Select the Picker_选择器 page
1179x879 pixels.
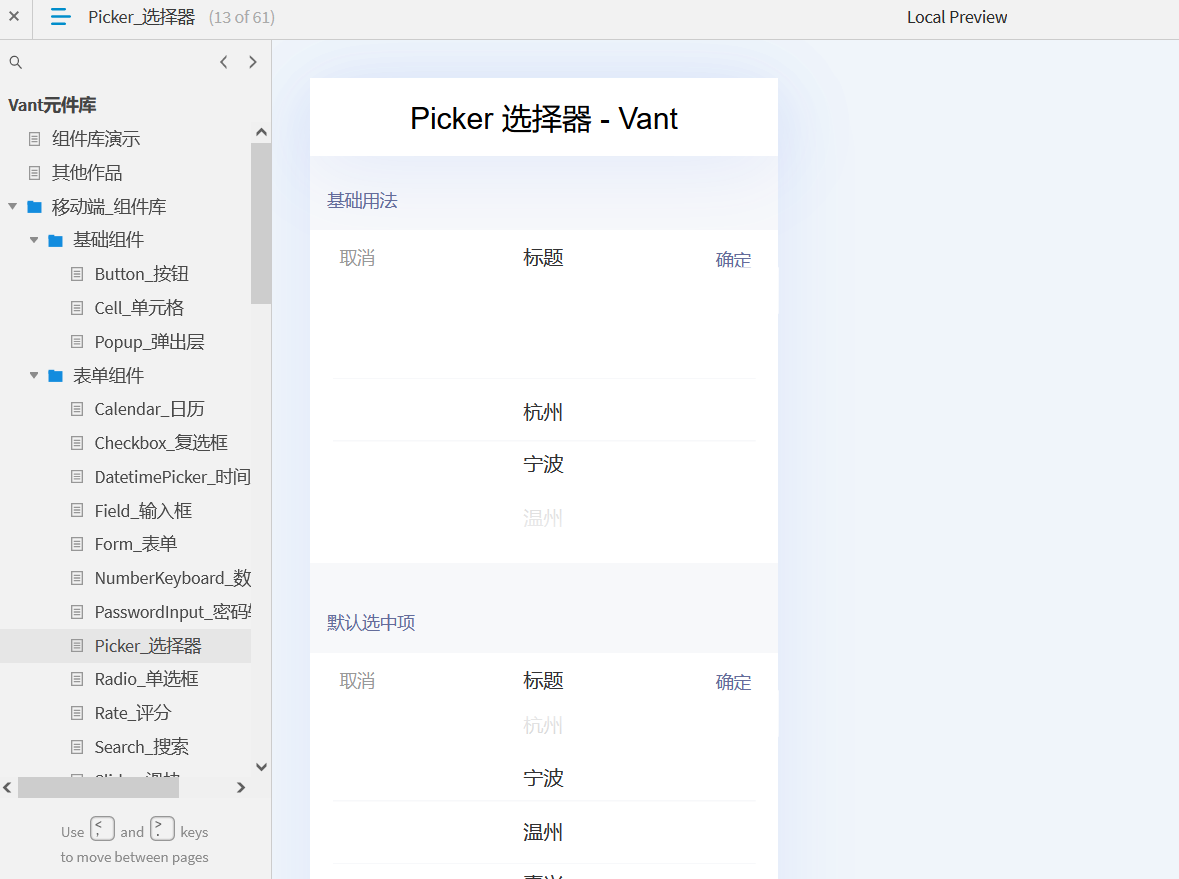click(148, 646)
